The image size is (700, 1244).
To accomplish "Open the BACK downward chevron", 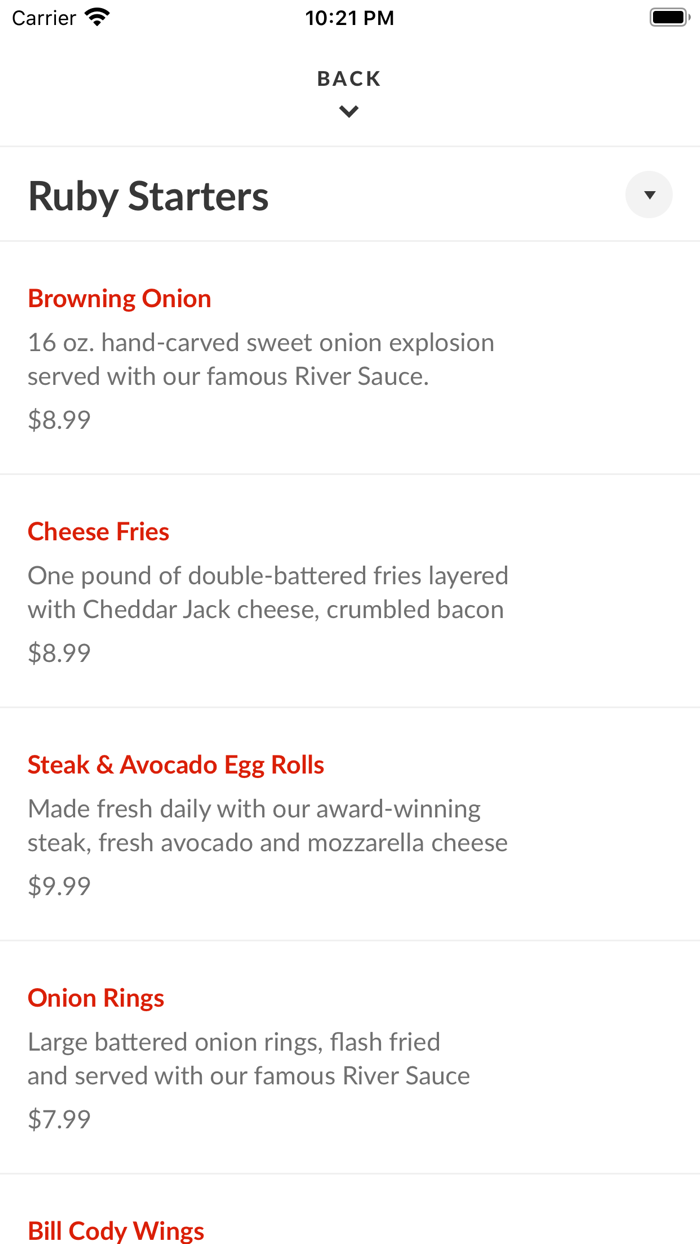I will tap(349, 111).
